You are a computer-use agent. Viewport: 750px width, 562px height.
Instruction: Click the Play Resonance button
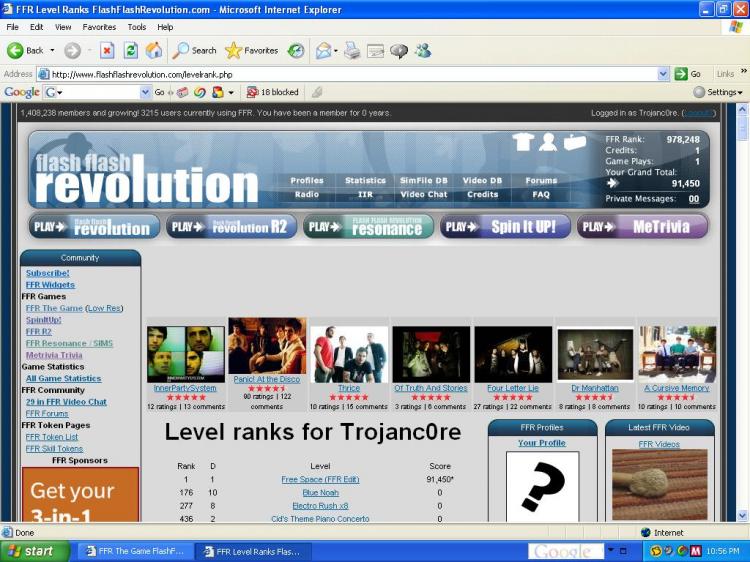[368, 226]
